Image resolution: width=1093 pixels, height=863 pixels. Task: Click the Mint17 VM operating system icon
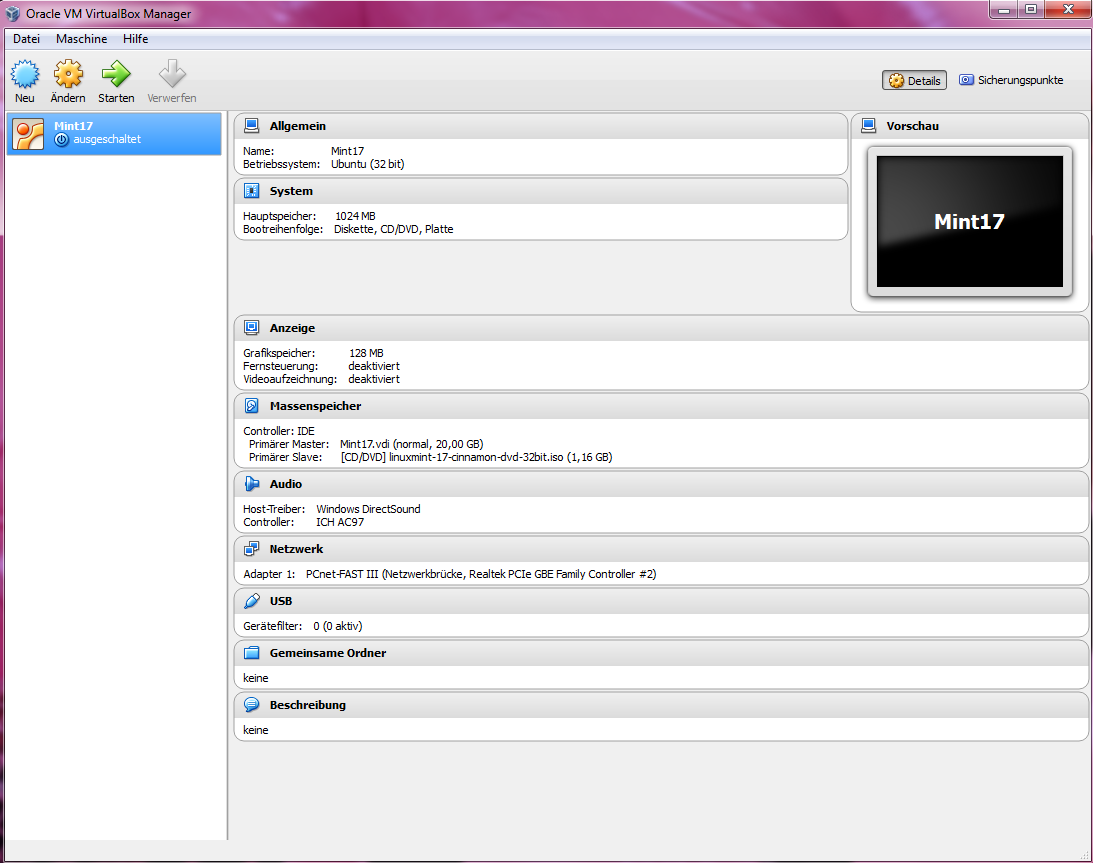pos(29,134)
